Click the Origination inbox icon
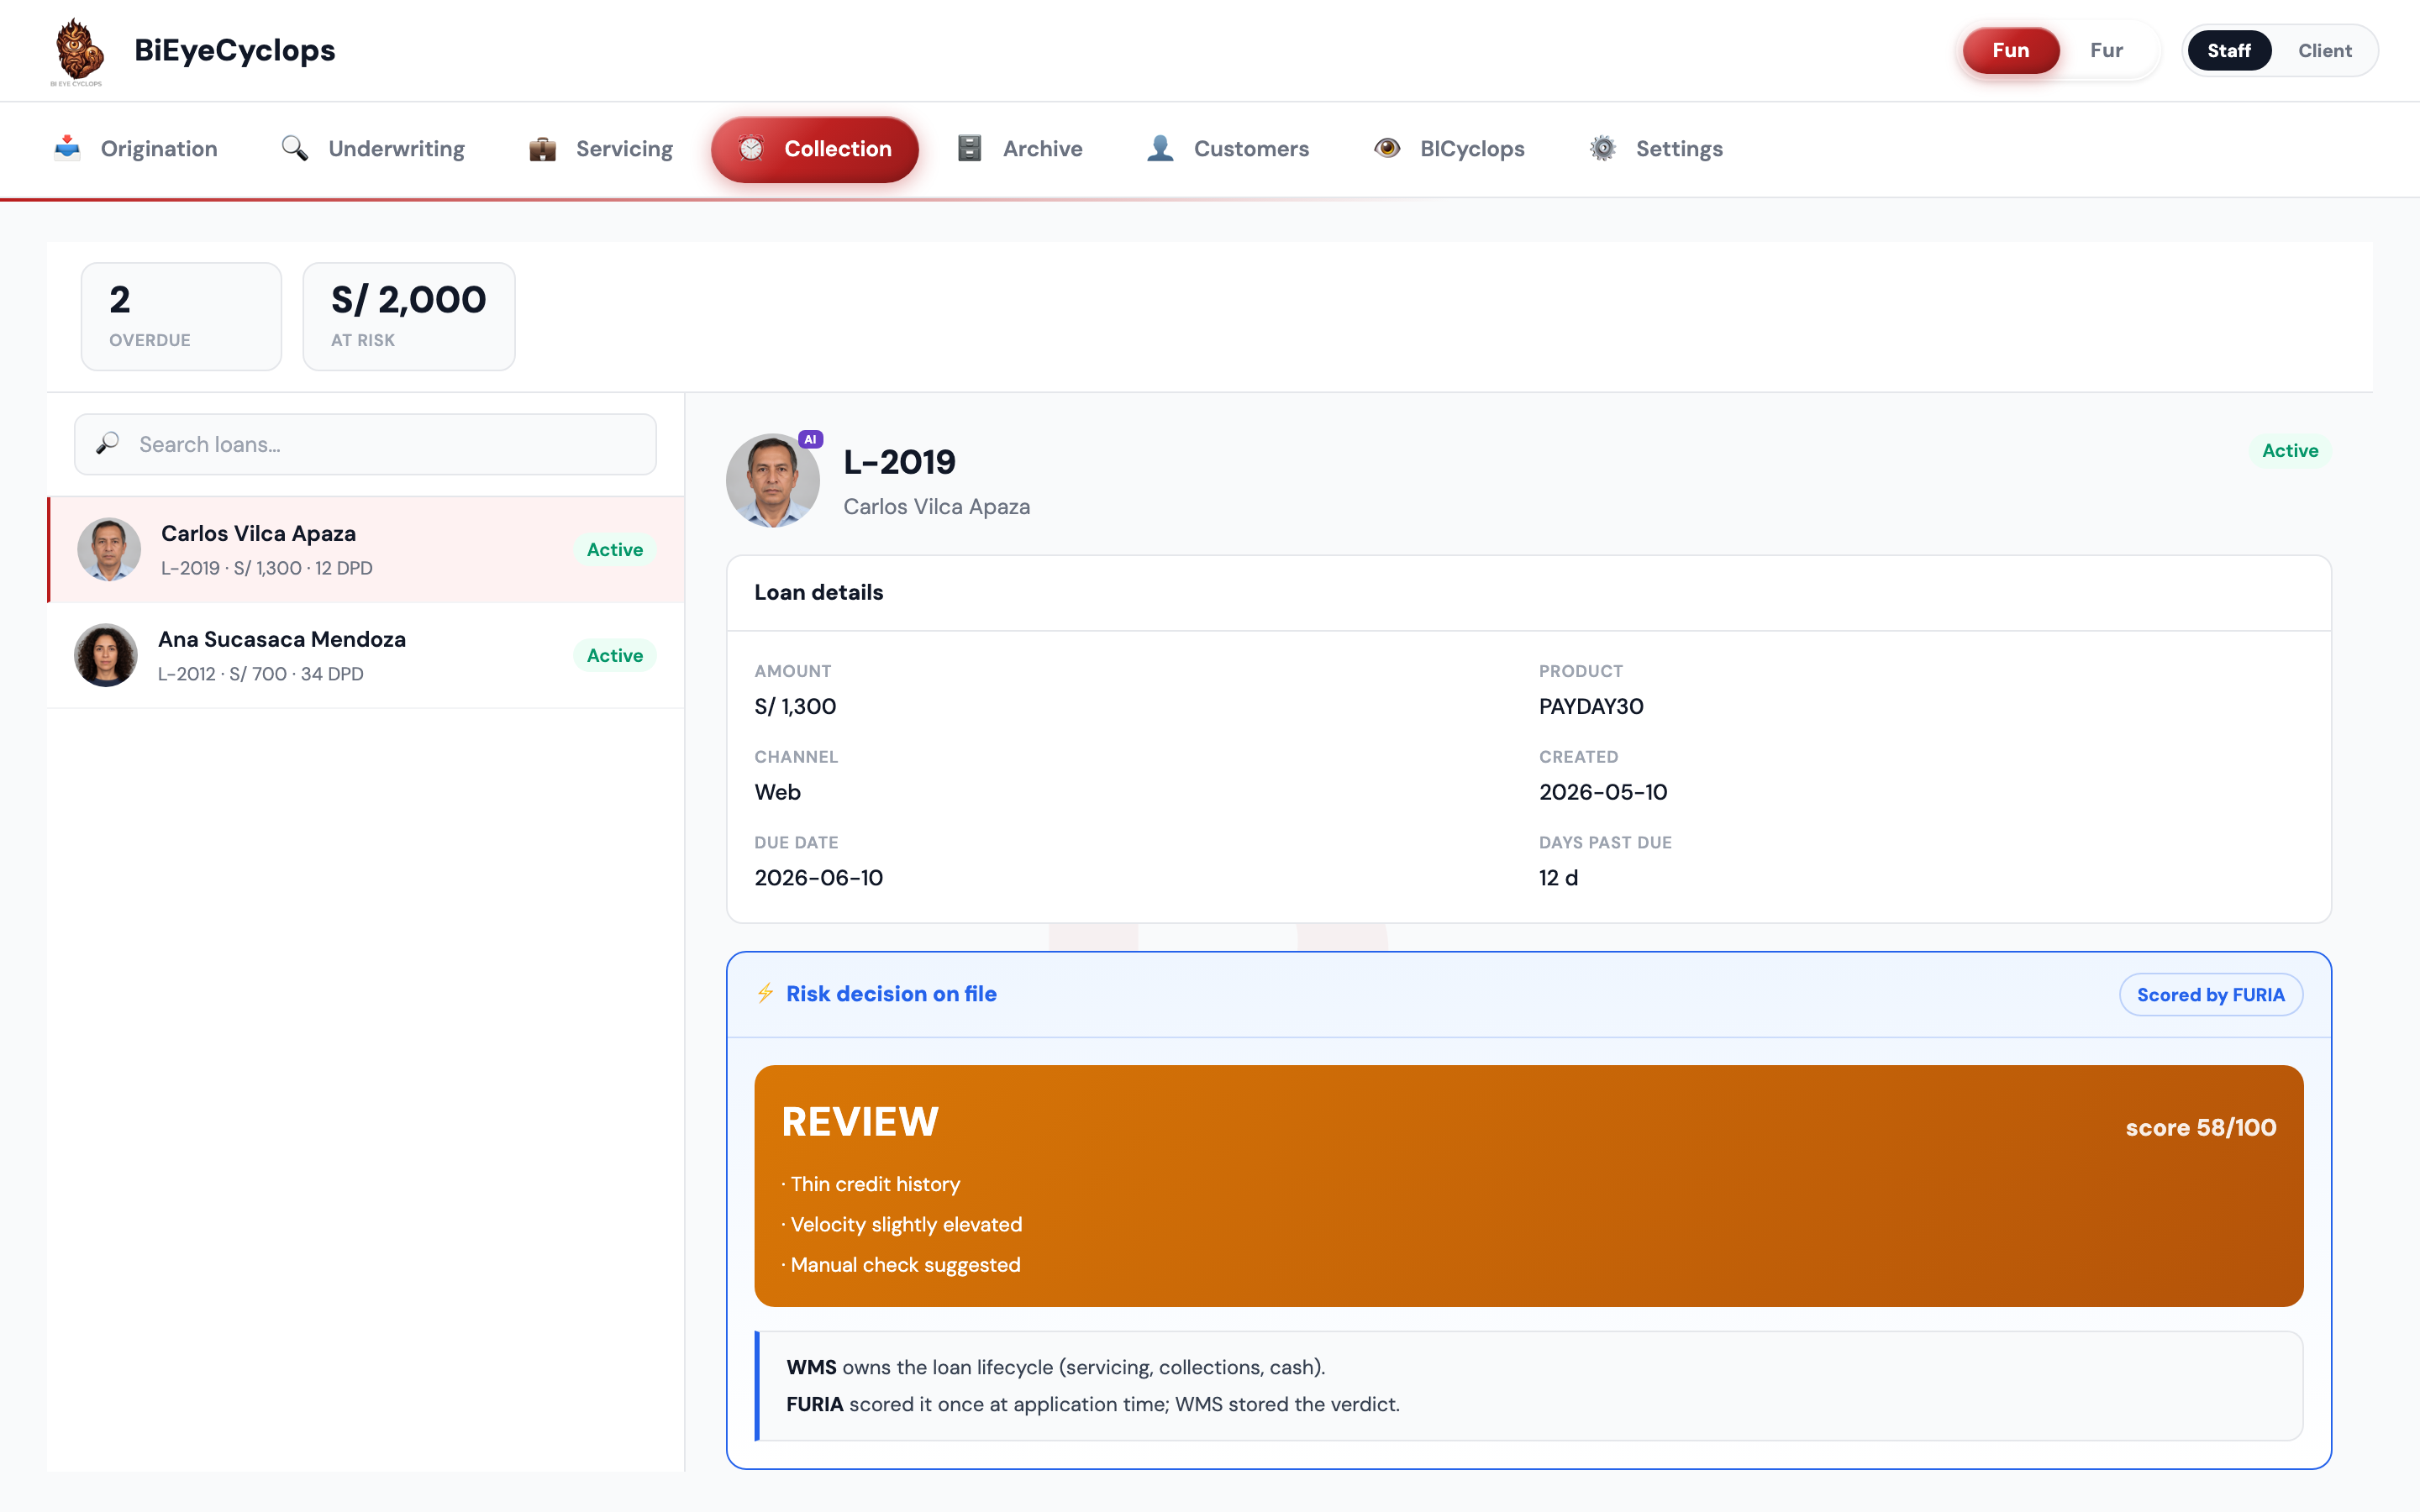This screenshot has width=2420, height=1512. [x=67, y=148]
